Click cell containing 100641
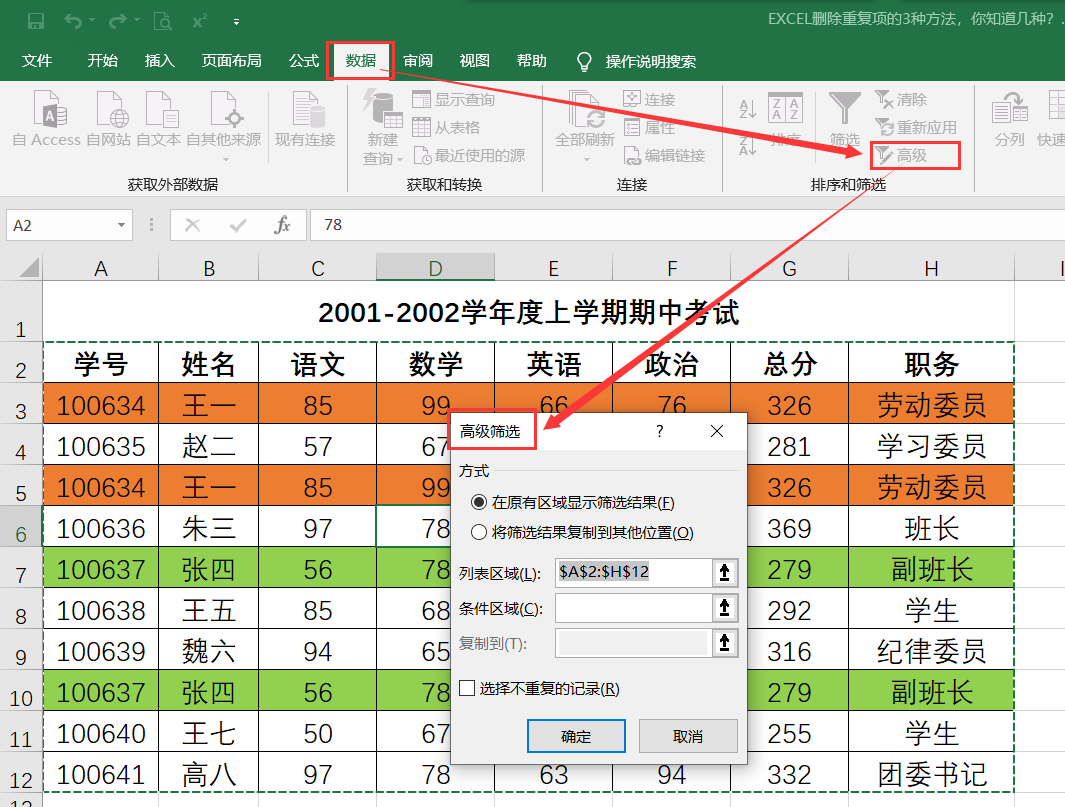 pyautogui.click(x=101, y=772)
